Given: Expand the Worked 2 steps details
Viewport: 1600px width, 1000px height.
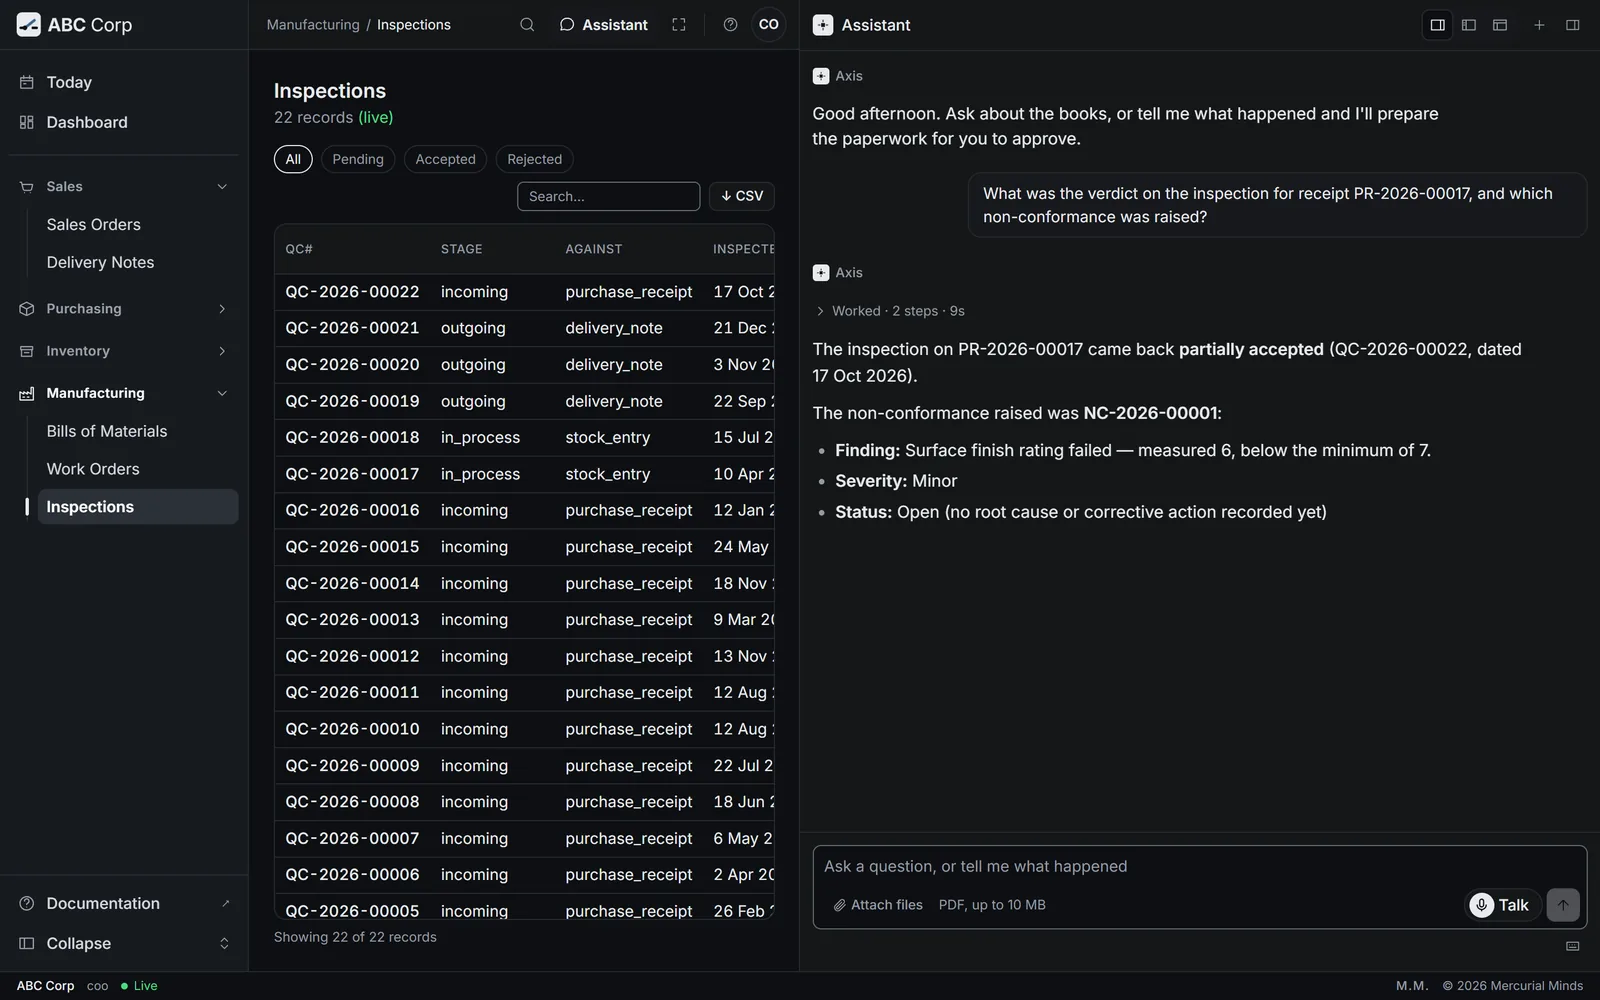Looking at the screenshot, I should pos(890,311).
